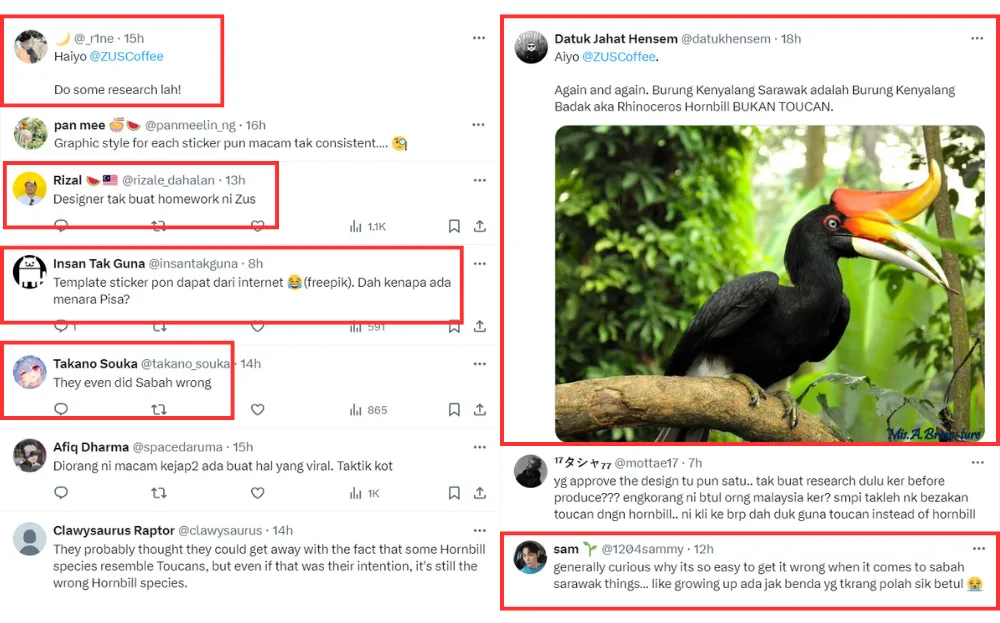
Task: Repost Afiq Dharma's tweet
Action: point(158,493)
